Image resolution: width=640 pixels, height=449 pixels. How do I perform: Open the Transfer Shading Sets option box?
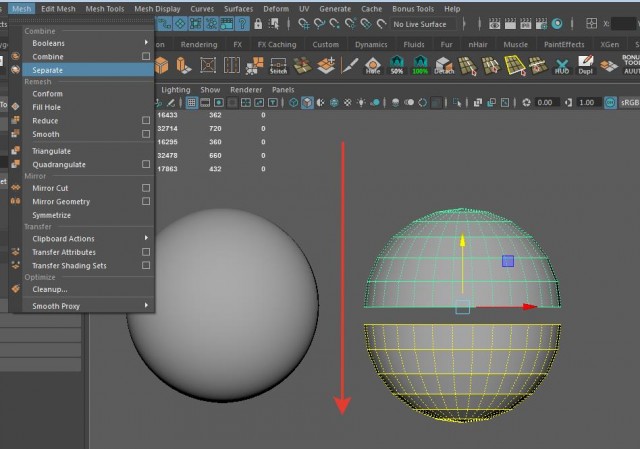point(146,265)
